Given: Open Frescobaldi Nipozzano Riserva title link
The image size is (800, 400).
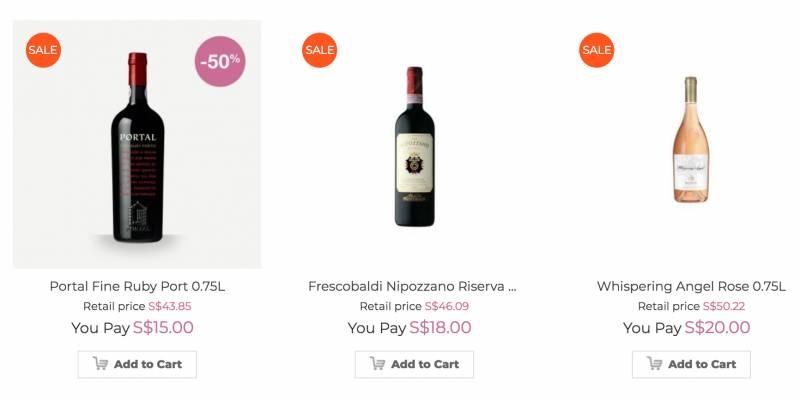Looking at the screenshot, I should (412, 286).
